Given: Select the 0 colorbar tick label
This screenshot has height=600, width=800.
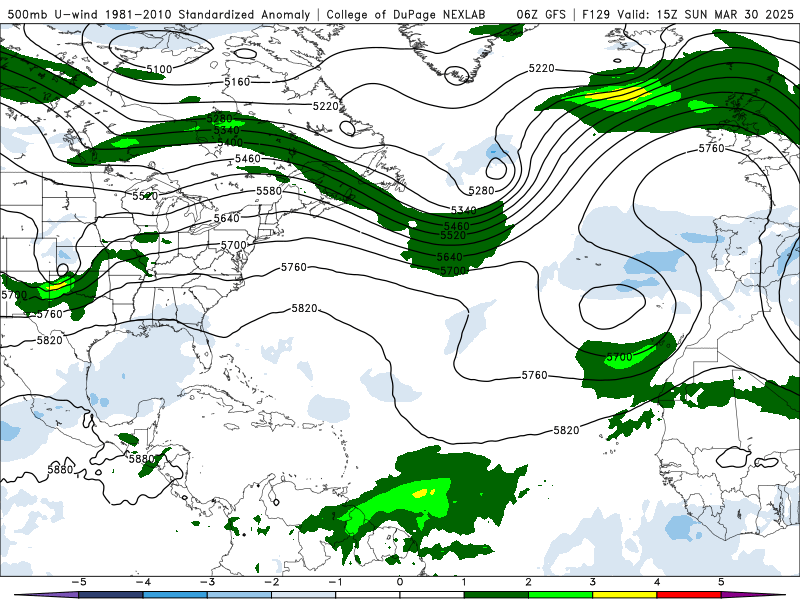Looking at the screenshot, I should [400, 582].
